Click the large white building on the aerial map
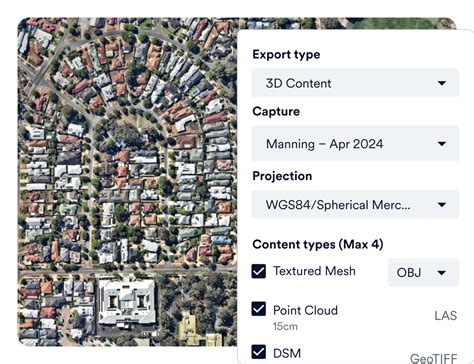The image size is (474, 364). (127, 302)
